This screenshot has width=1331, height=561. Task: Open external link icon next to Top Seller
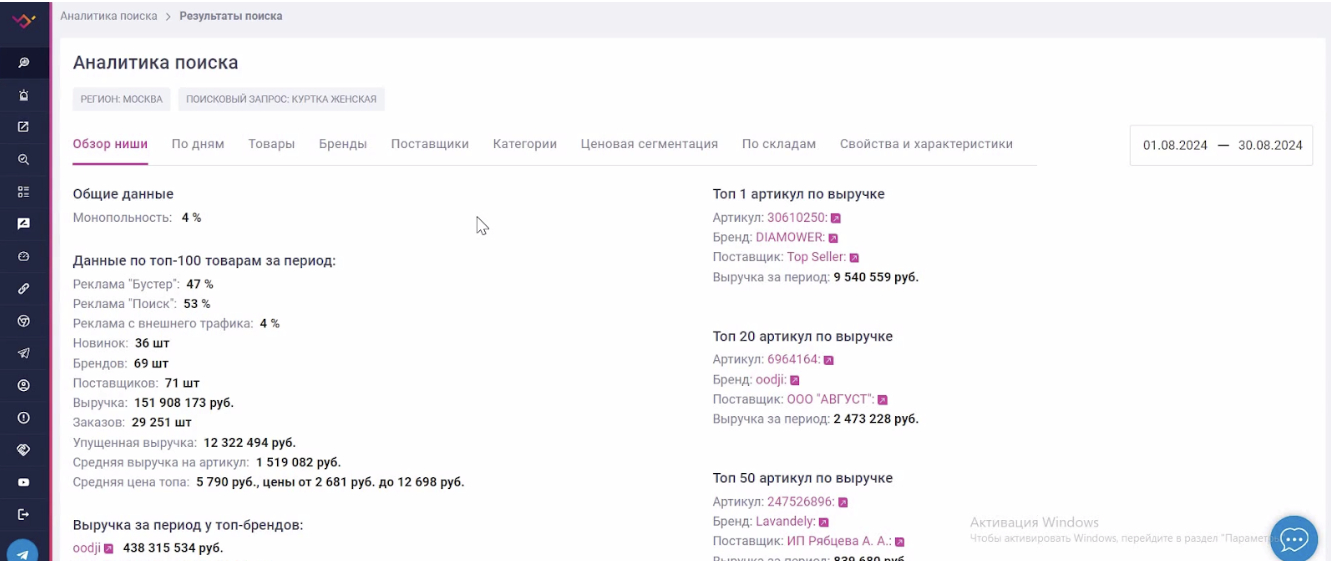(854, 258)
